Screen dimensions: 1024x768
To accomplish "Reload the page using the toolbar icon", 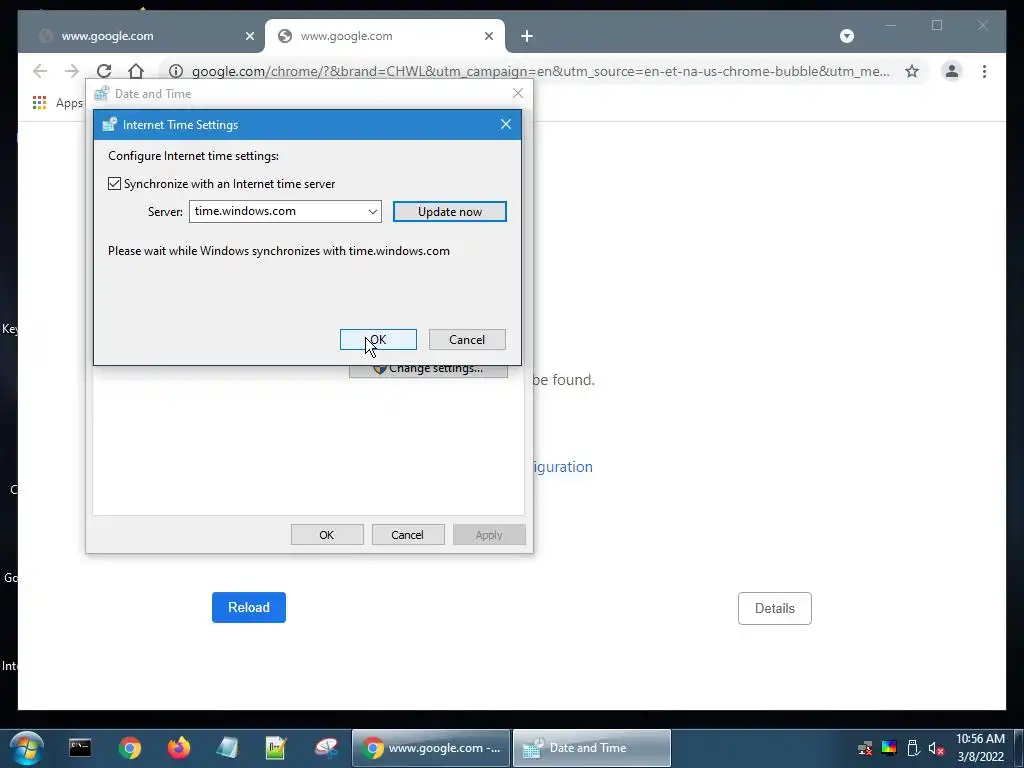I will 104,71.
